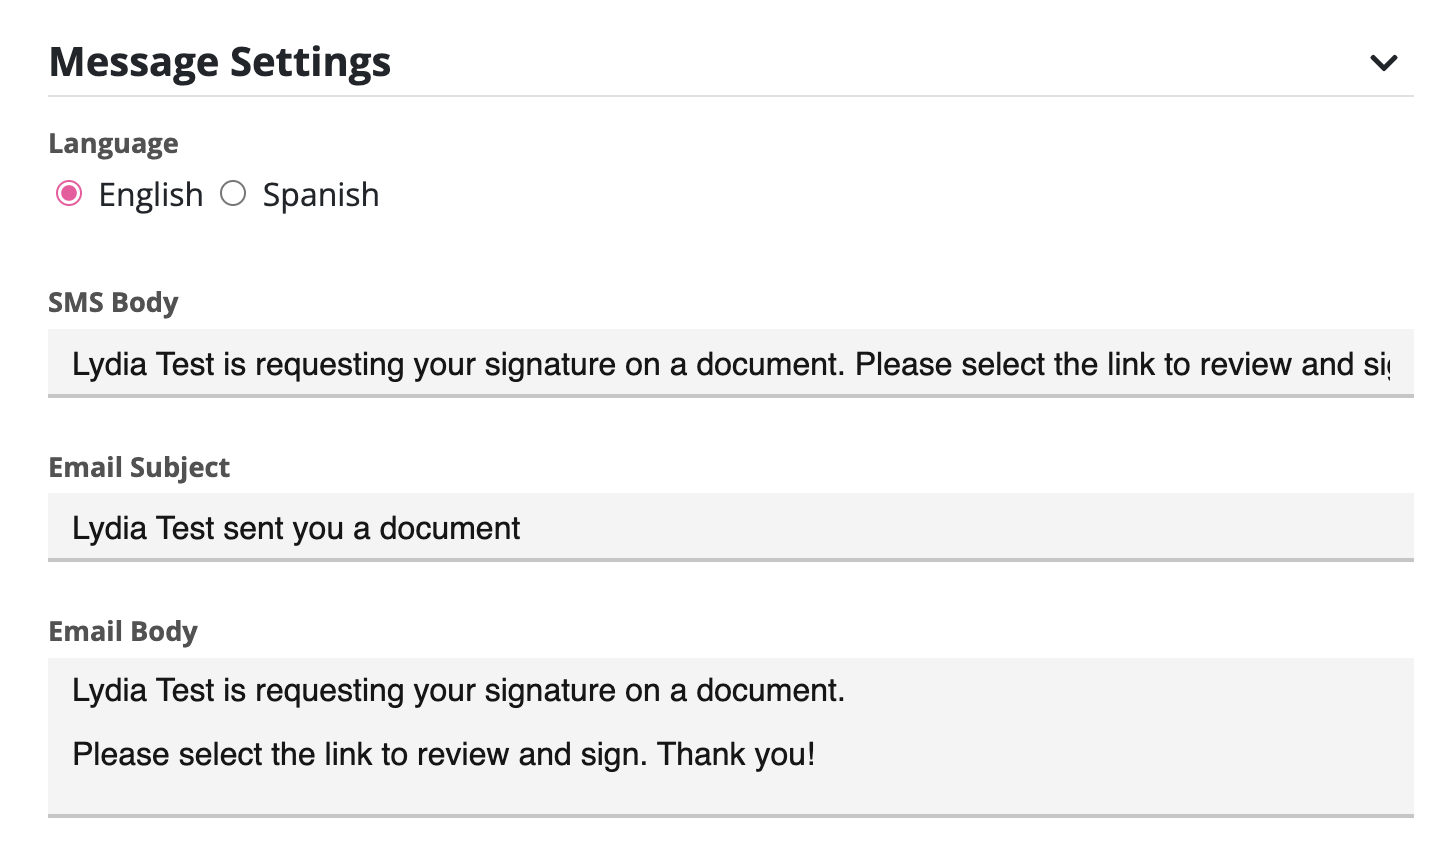Switch message language to Spanish
Viewport: 1454px width, 868px height.
[233, 194]
